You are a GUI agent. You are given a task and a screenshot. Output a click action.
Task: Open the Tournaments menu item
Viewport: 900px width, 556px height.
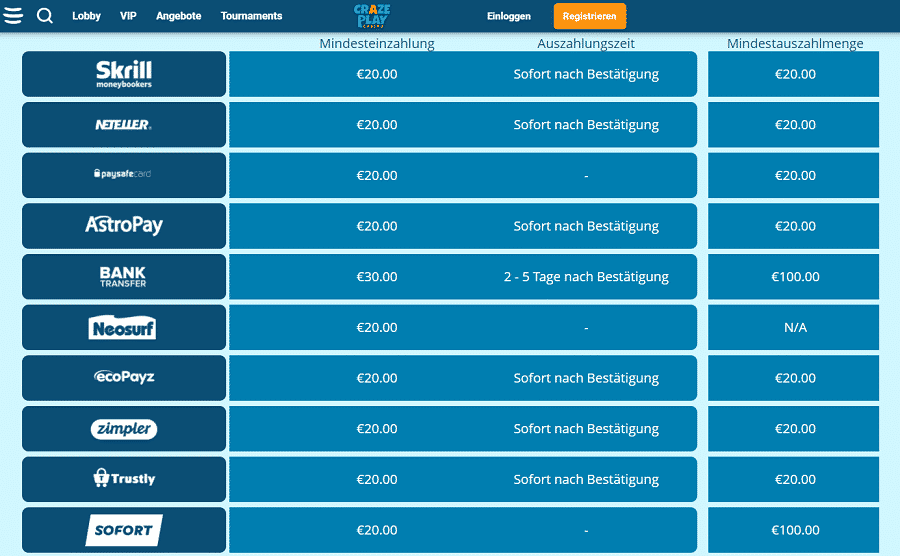(251, 16)
